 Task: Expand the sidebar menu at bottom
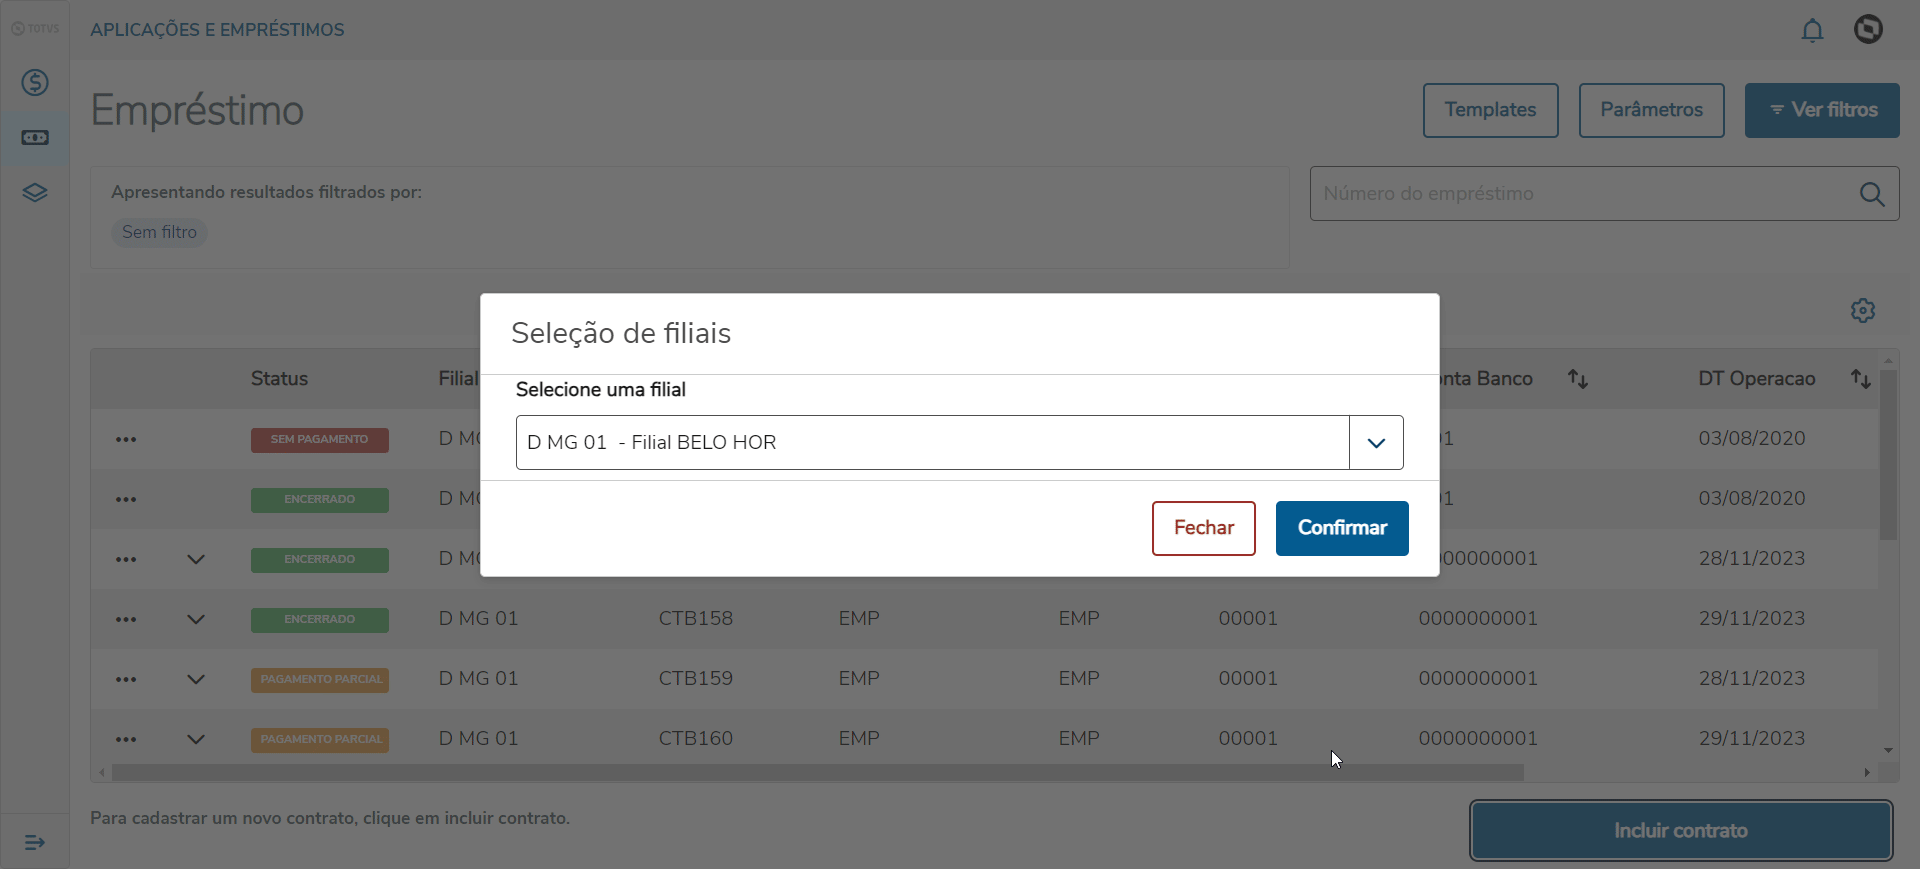35,843
